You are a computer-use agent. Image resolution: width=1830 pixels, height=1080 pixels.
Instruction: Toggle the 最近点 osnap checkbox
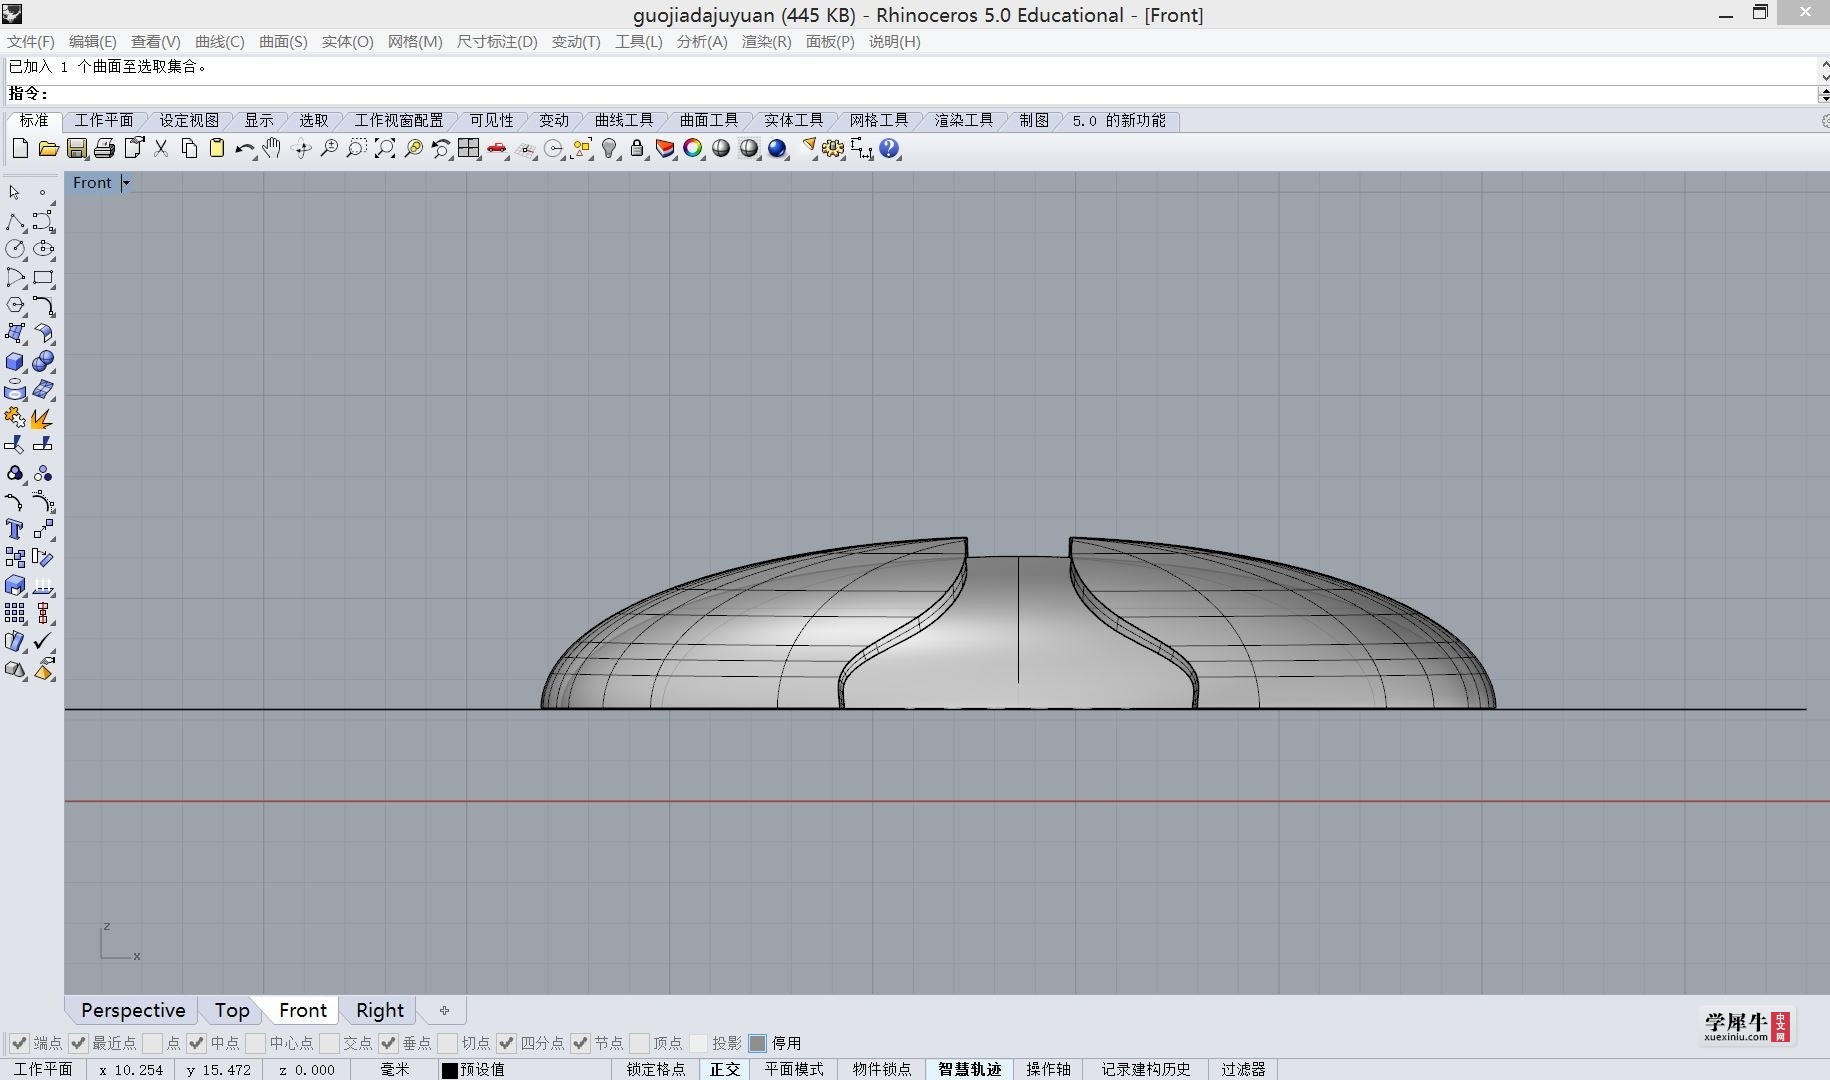coord(78,1043)
